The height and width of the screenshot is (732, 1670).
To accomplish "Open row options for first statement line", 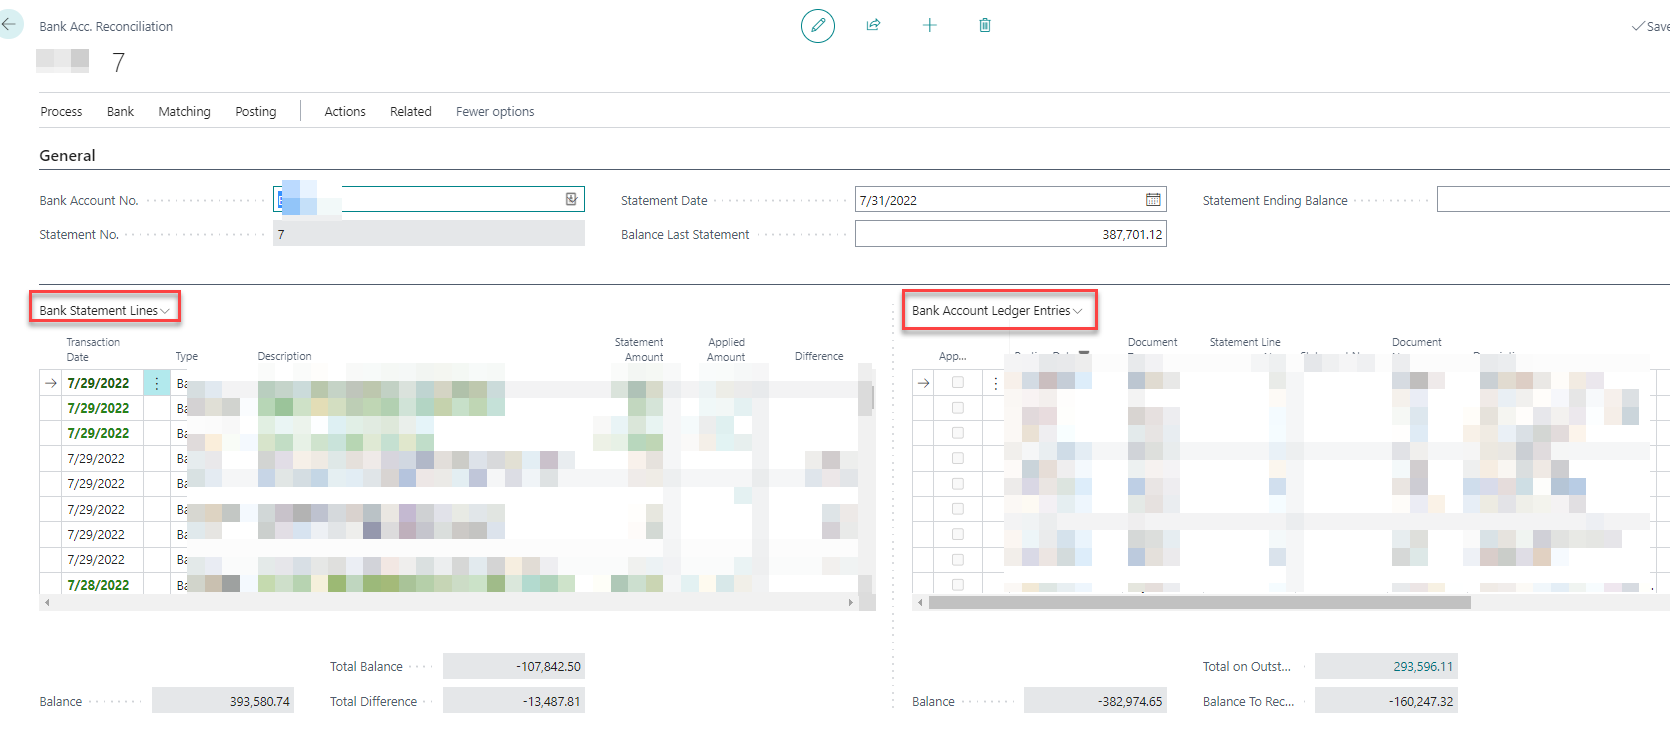I will point(156,383).
